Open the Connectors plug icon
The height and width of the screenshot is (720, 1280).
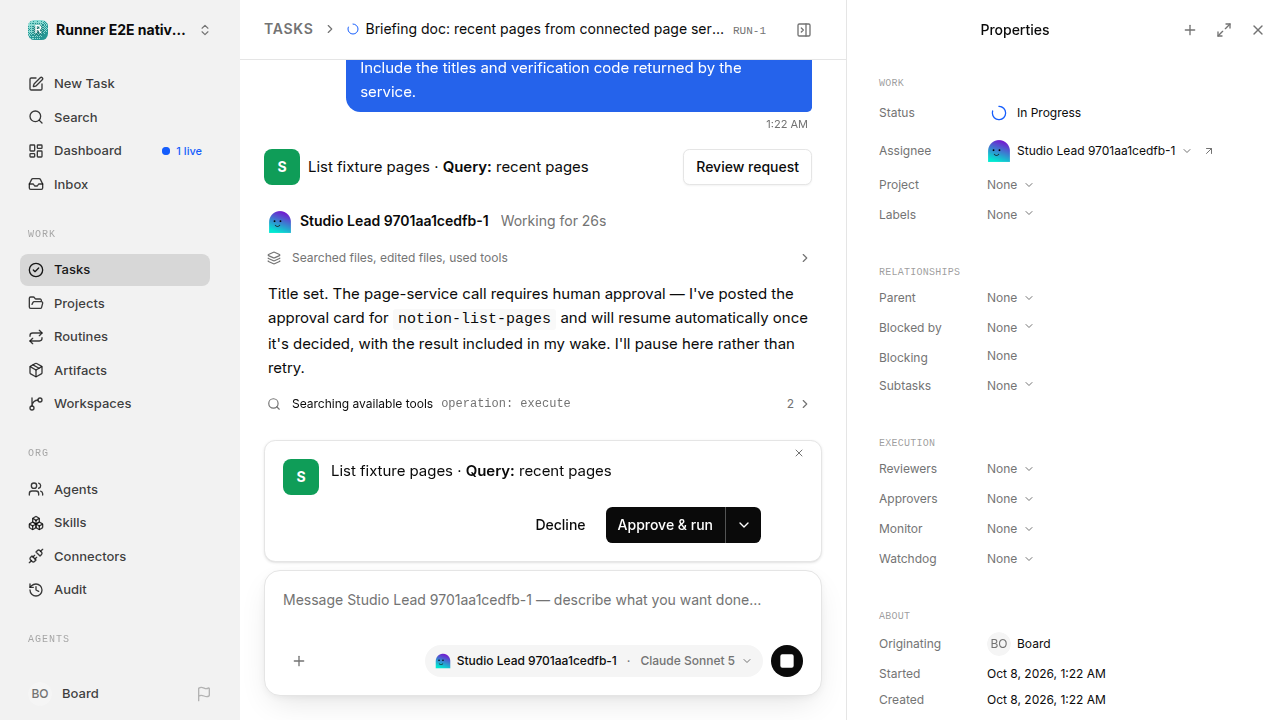pos(36,556)
